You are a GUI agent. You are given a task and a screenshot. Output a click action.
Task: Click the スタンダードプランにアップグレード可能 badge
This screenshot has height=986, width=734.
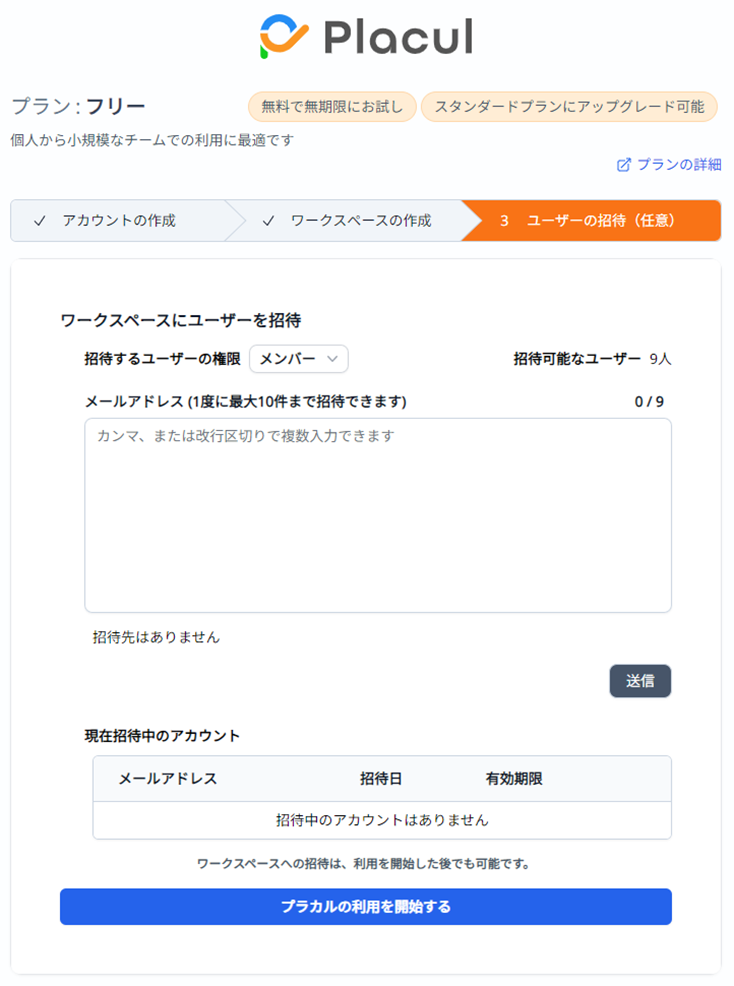tap(569, 107)
